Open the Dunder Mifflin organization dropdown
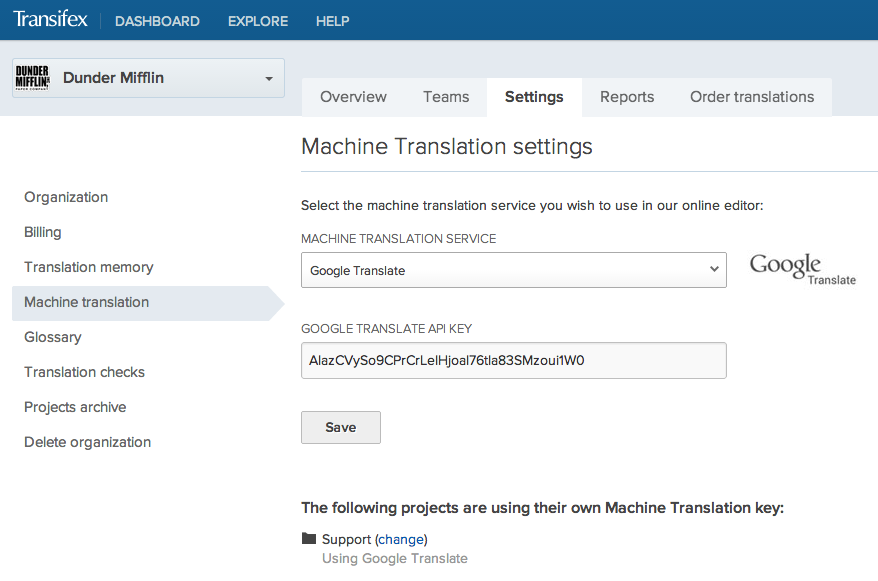This screenshot has height=581, width=878. click(x=148, y=78)
